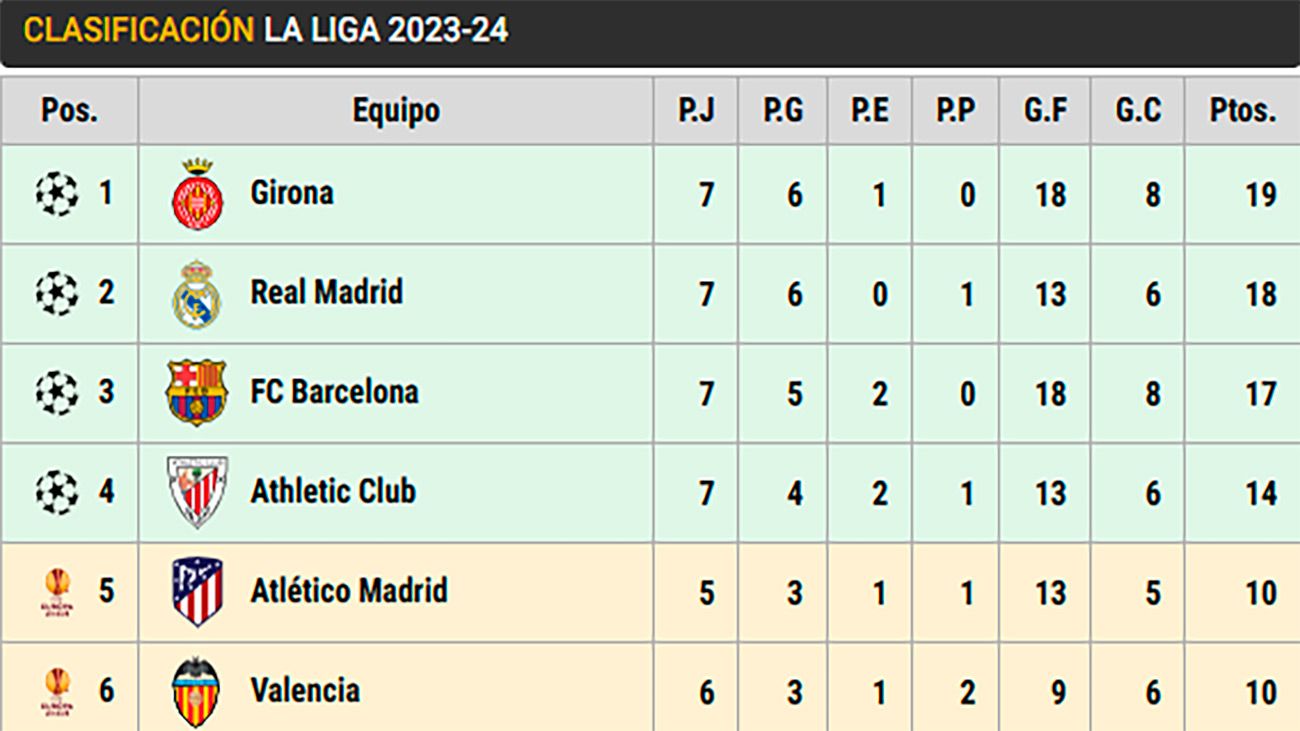Click the FC Barcelona club crest
1300x731 pixels.
(196, 392)
